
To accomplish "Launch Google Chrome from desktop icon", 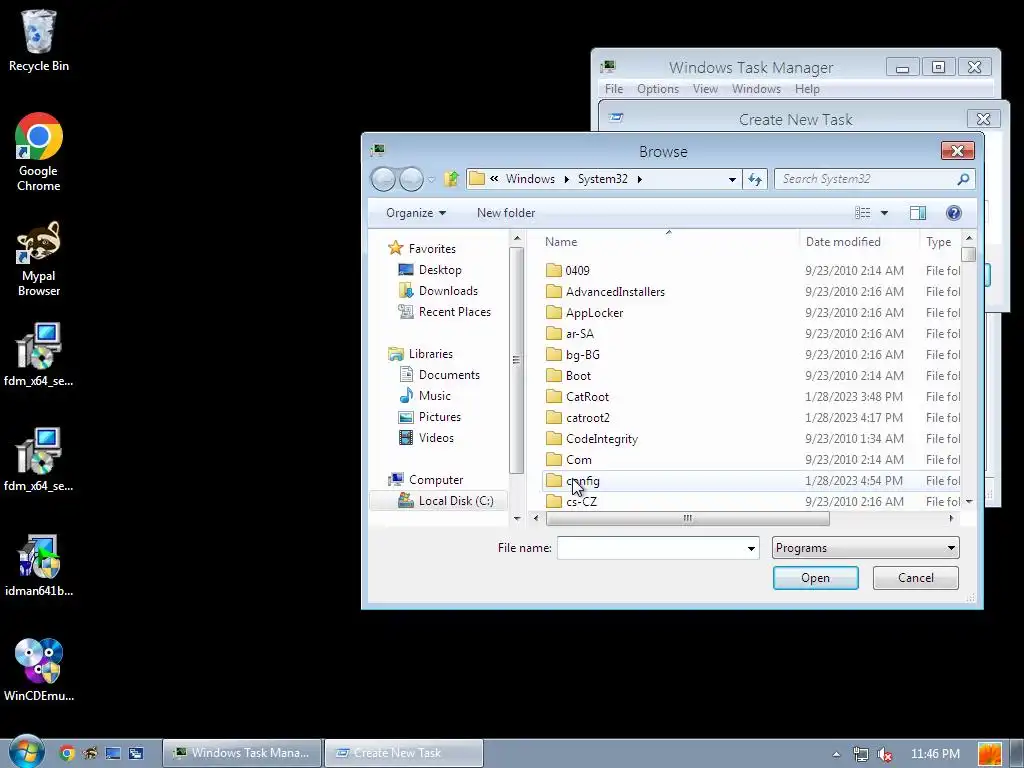I will [x=39, y=152].
